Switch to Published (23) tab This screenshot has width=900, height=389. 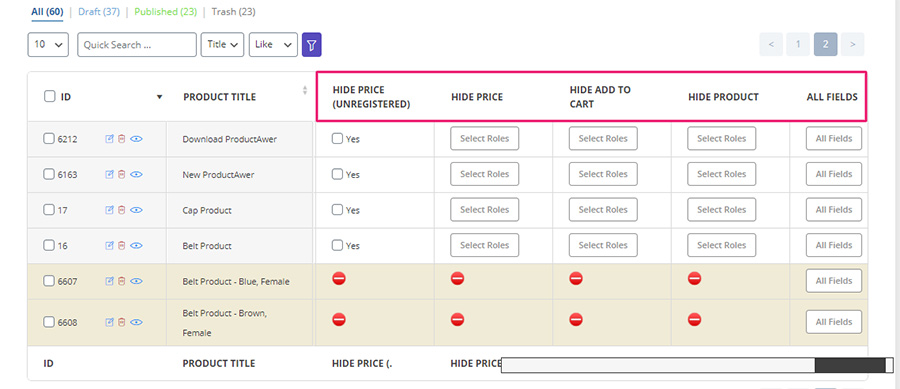tap(165, 11)
